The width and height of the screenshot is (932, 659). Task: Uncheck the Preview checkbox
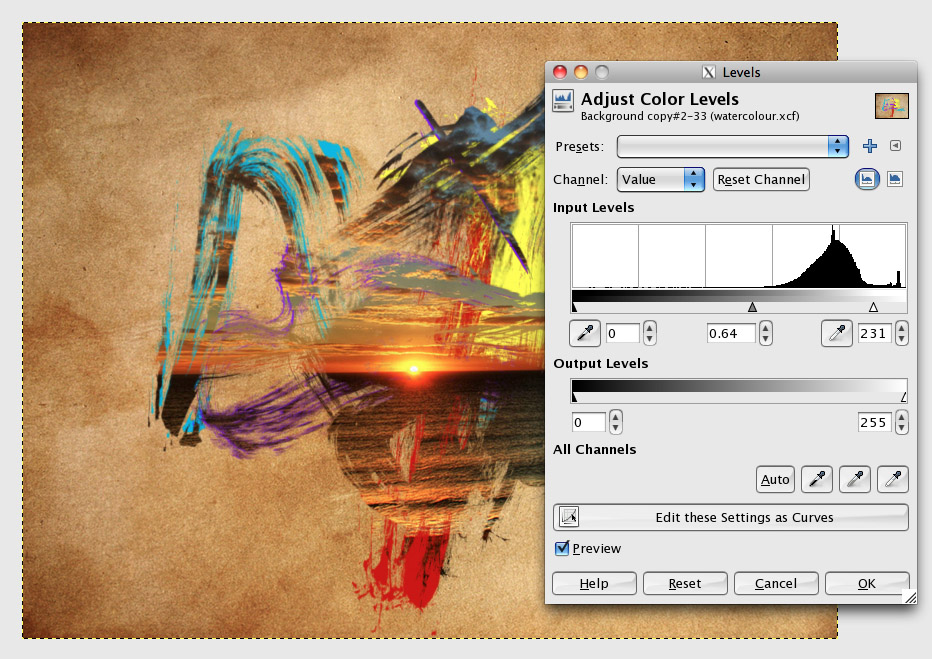coord(562,548)
